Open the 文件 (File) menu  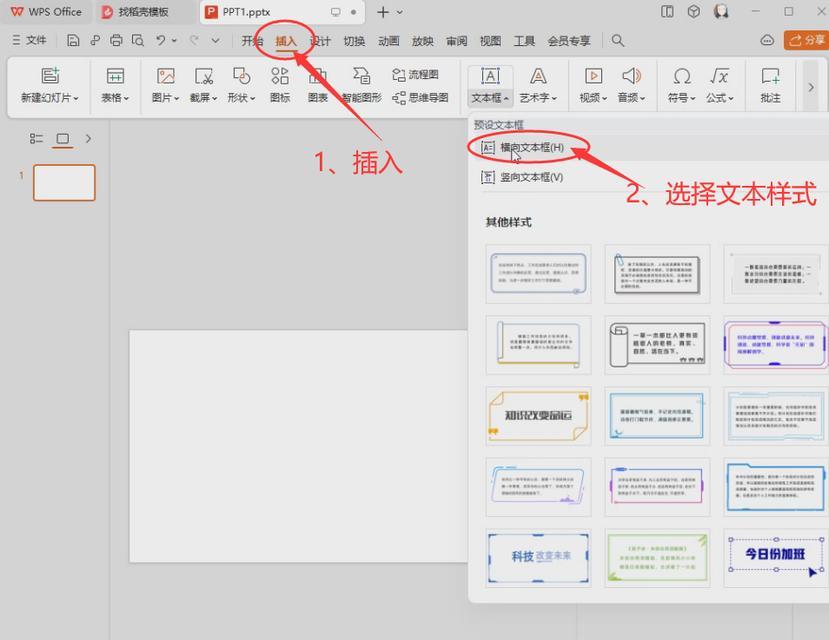coord(30,41)
